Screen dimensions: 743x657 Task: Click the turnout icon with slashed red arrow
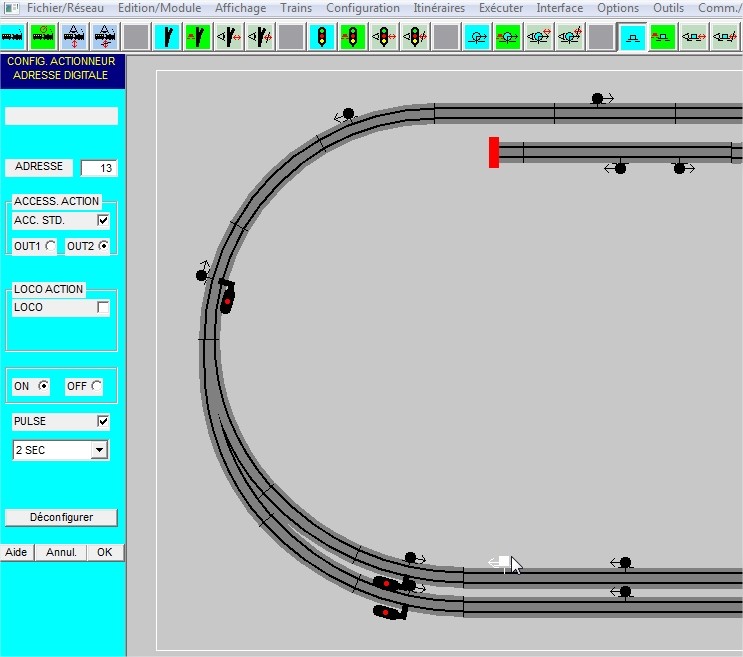pos(260,36)
